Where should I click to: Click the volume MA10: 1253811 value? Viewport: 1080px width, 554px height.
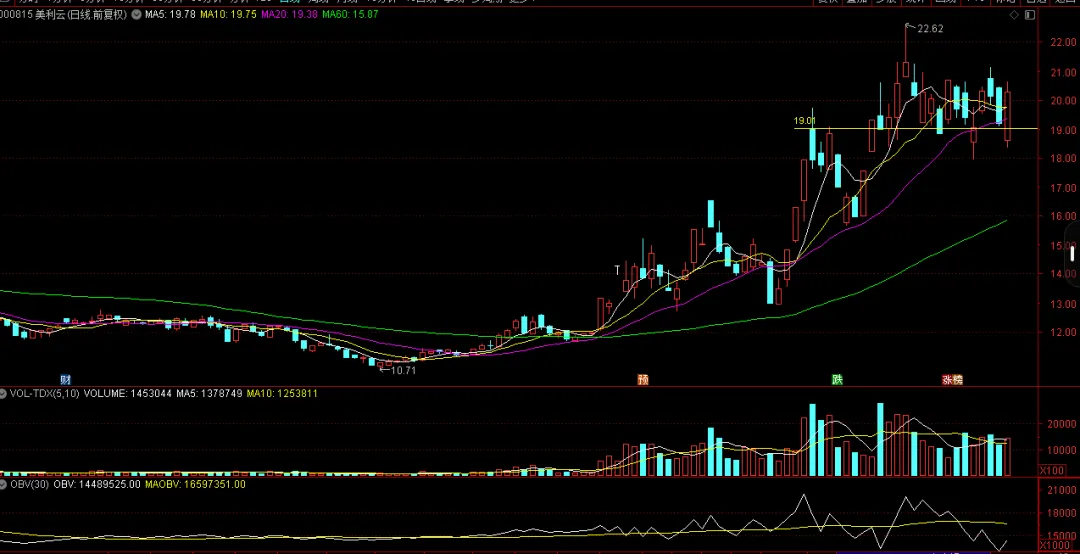[282, 393]
